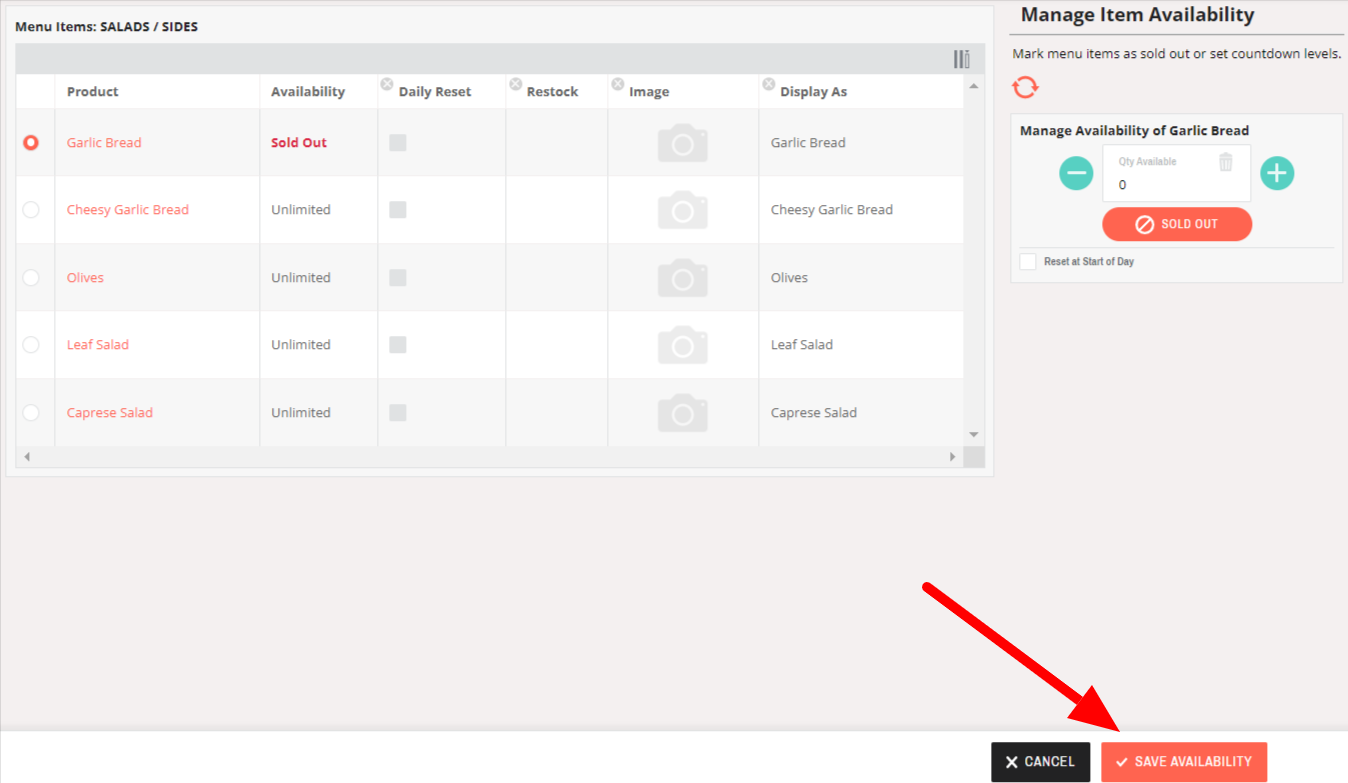Viewport: 1348px width, 783px height.
Task: Click the Cancel button
Action: pyautogui.click(x=1040, y=762)
